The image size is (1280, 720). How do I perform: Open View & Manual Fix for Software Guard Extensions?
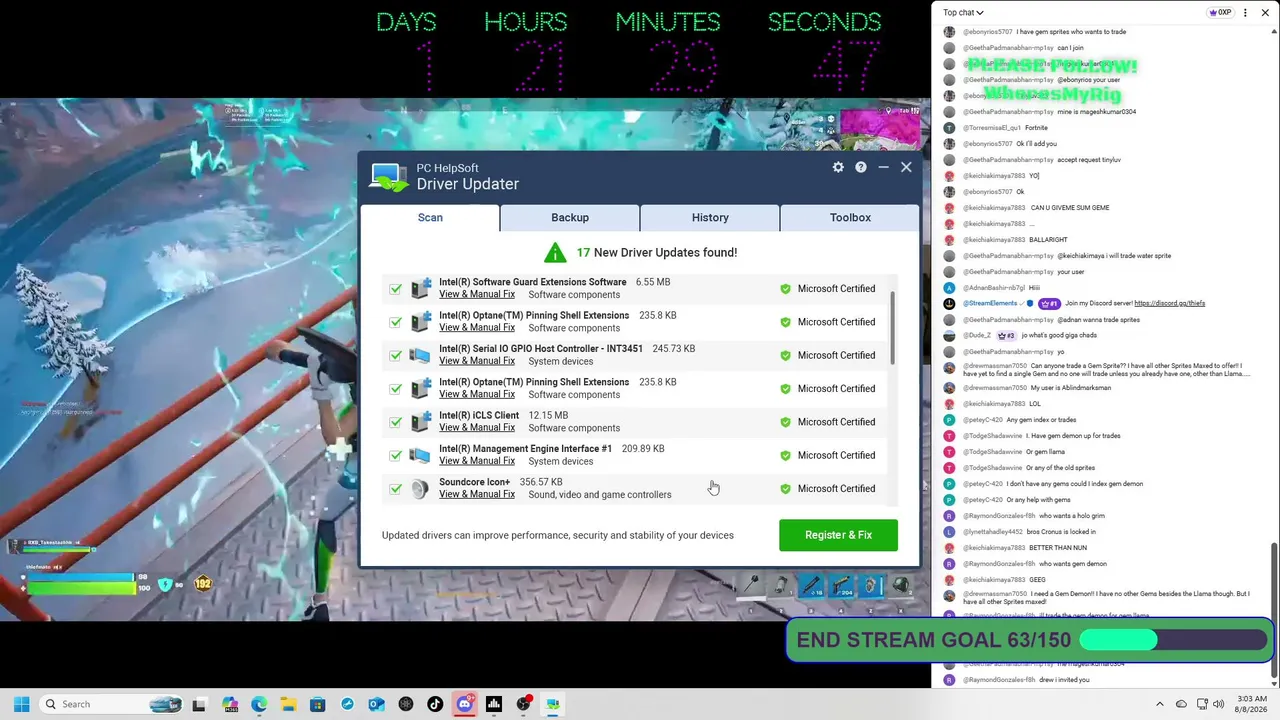(x=477, y=294)
